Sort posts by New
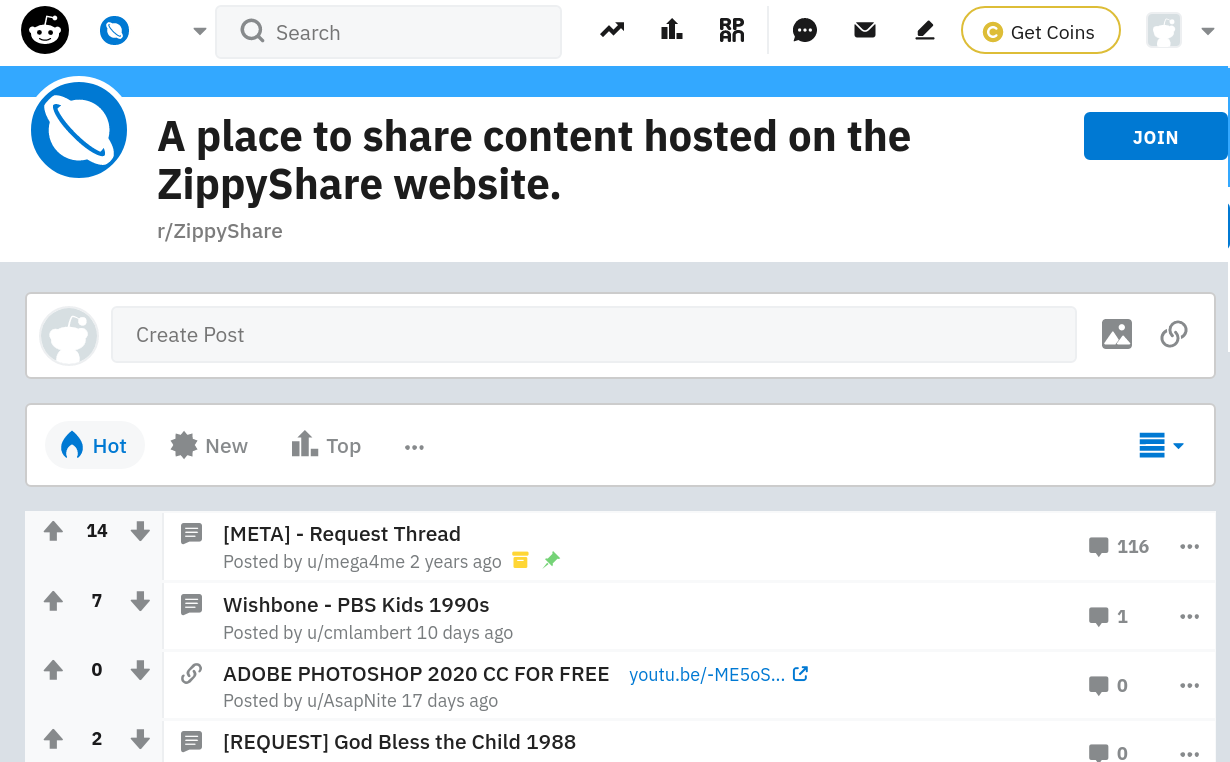 click(x=209, y=446)
